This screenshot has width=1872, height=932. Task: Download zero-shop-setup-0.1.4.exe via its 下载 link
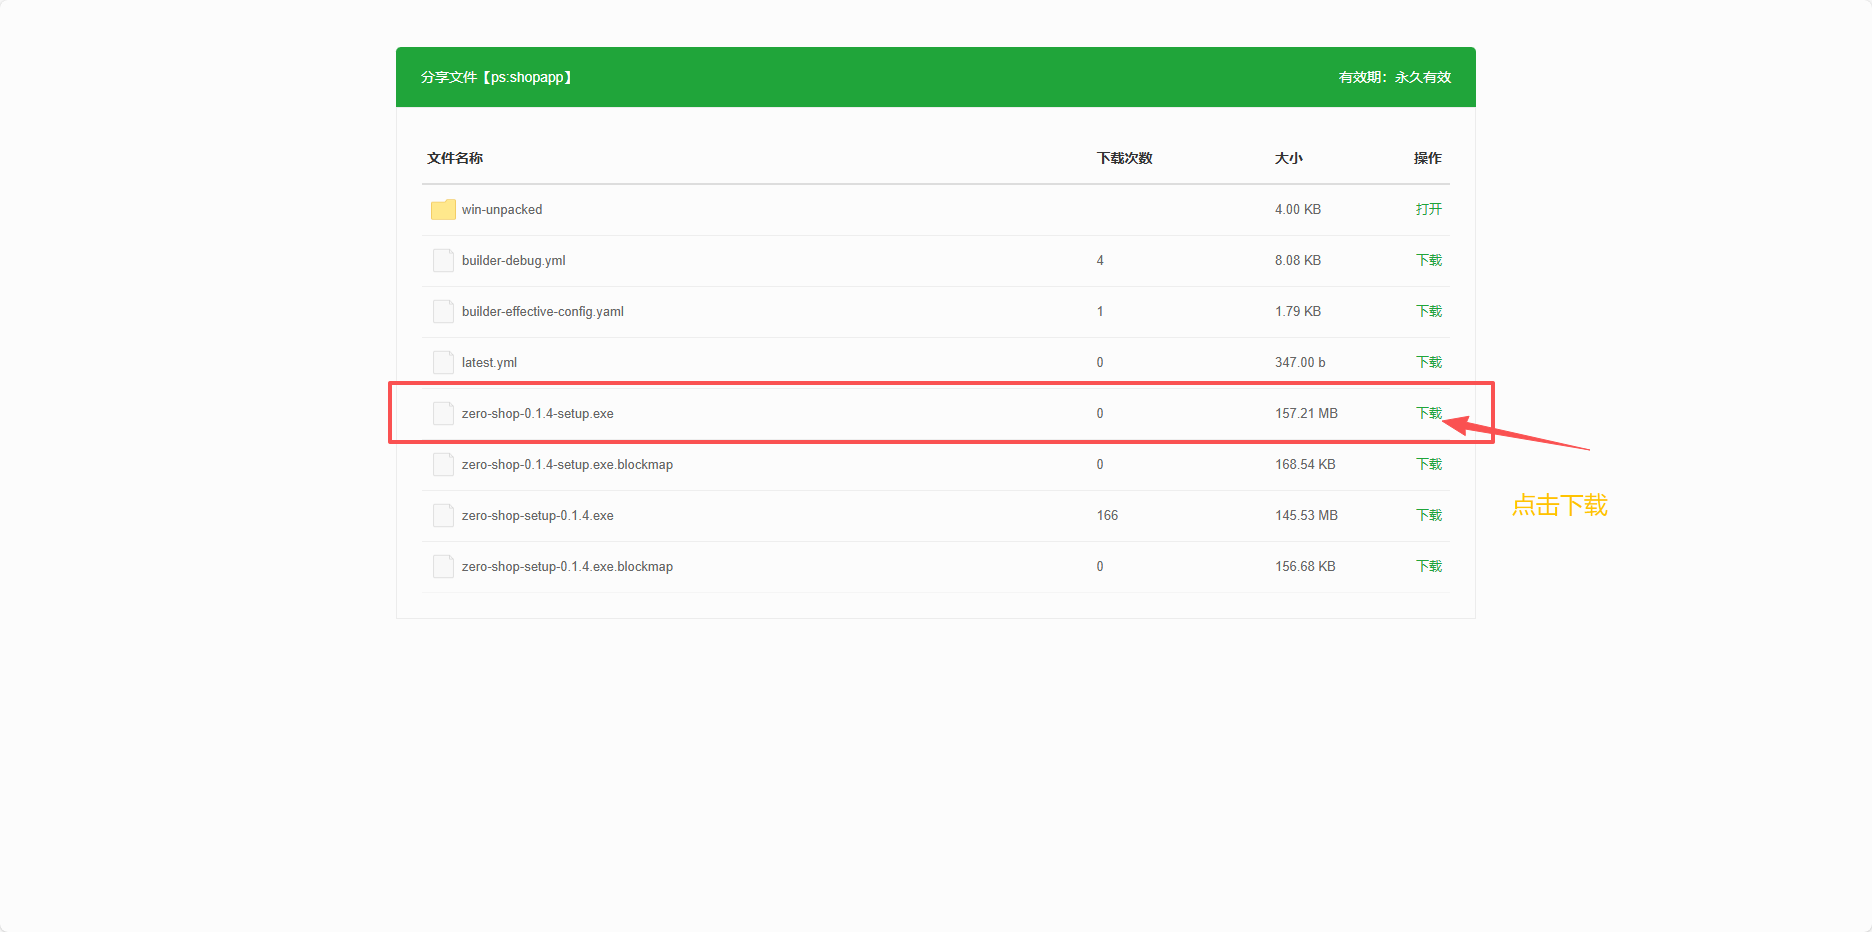[x=1428, y=516]
